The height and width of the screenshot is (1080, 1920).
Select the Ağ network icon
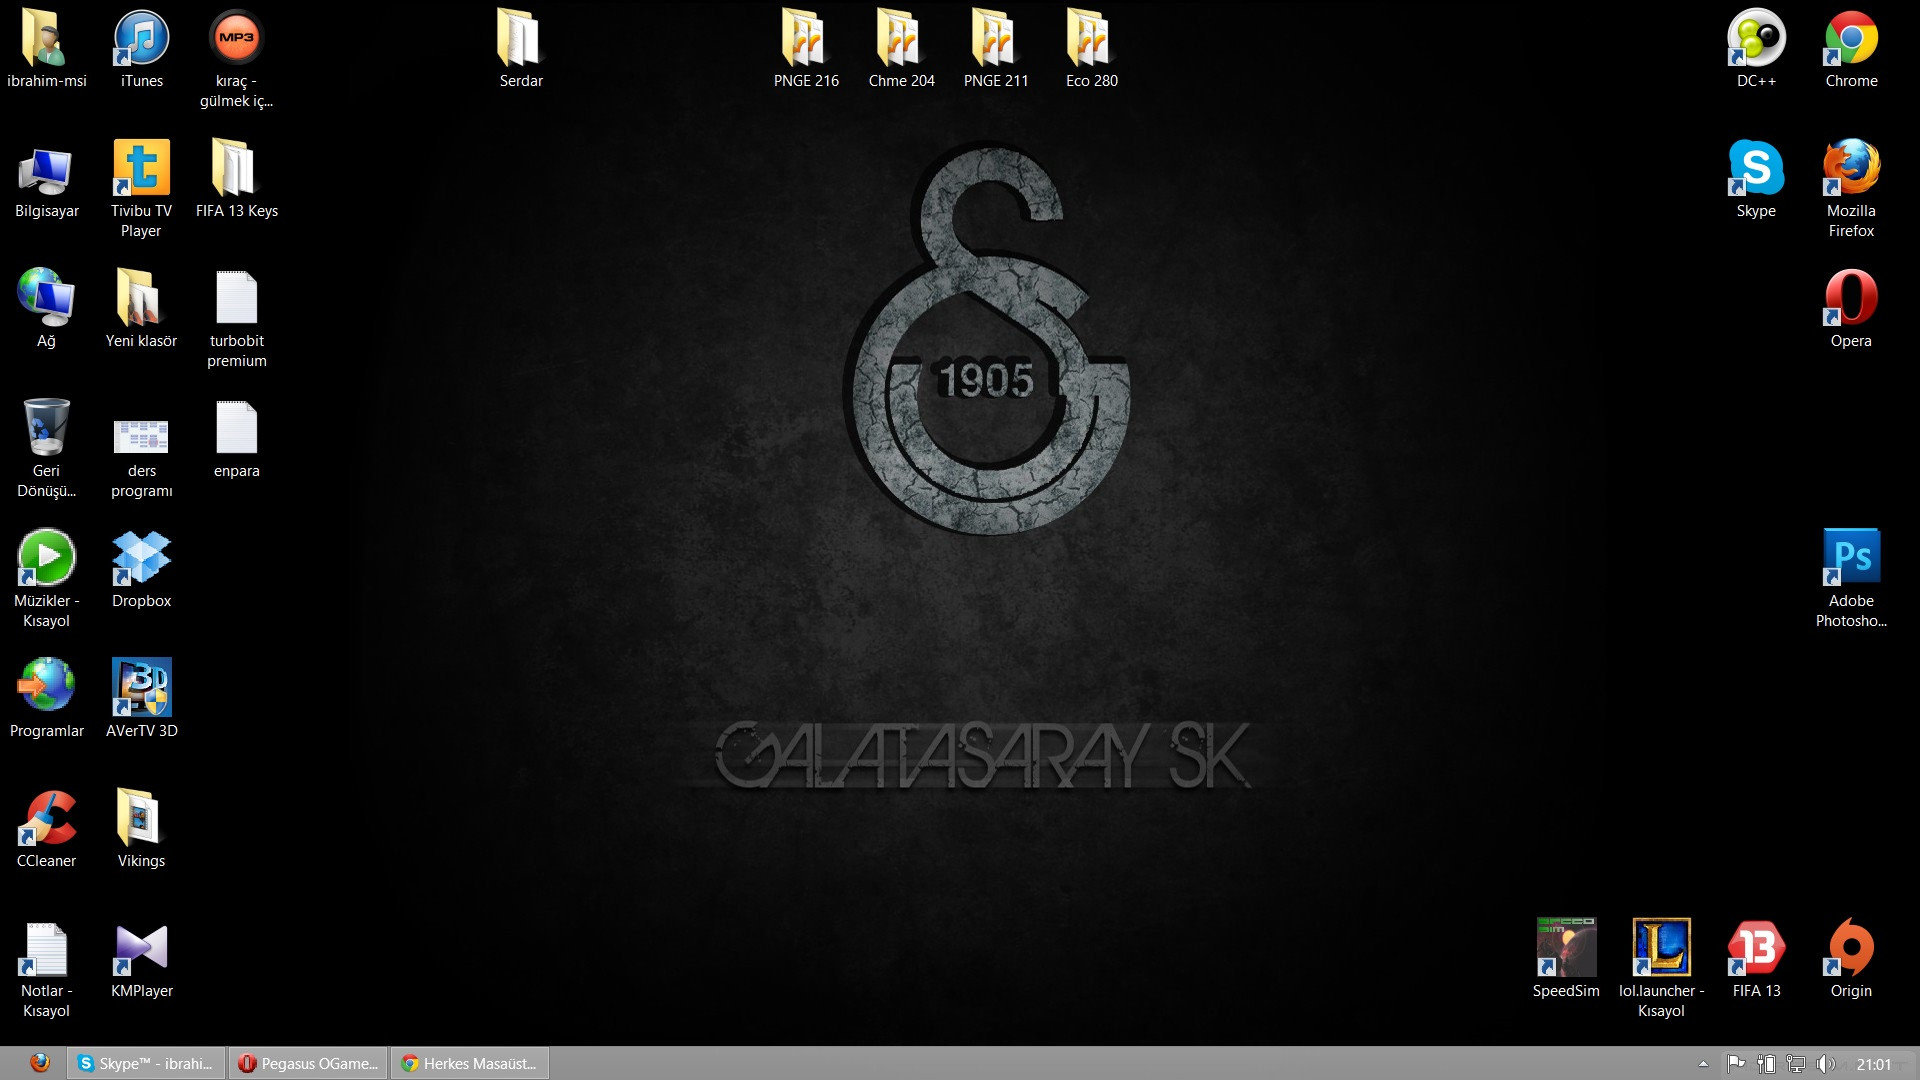[46, 308]
